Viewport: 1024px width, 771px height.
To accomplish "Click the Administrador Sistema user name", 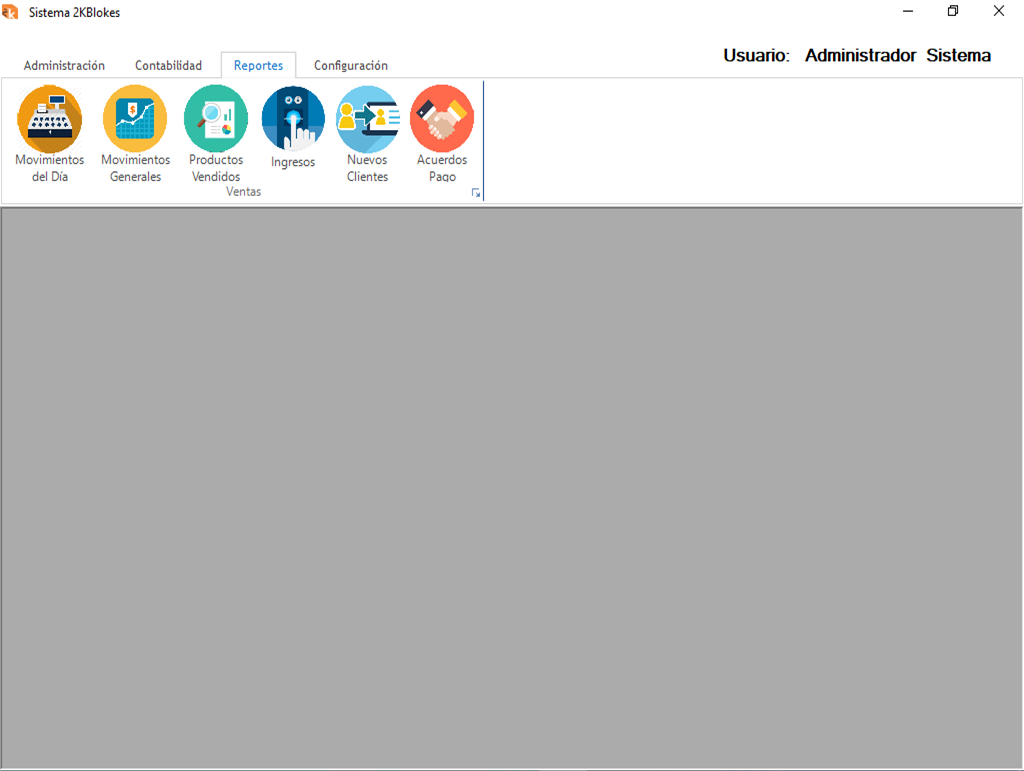I will [x=897, y=56].
